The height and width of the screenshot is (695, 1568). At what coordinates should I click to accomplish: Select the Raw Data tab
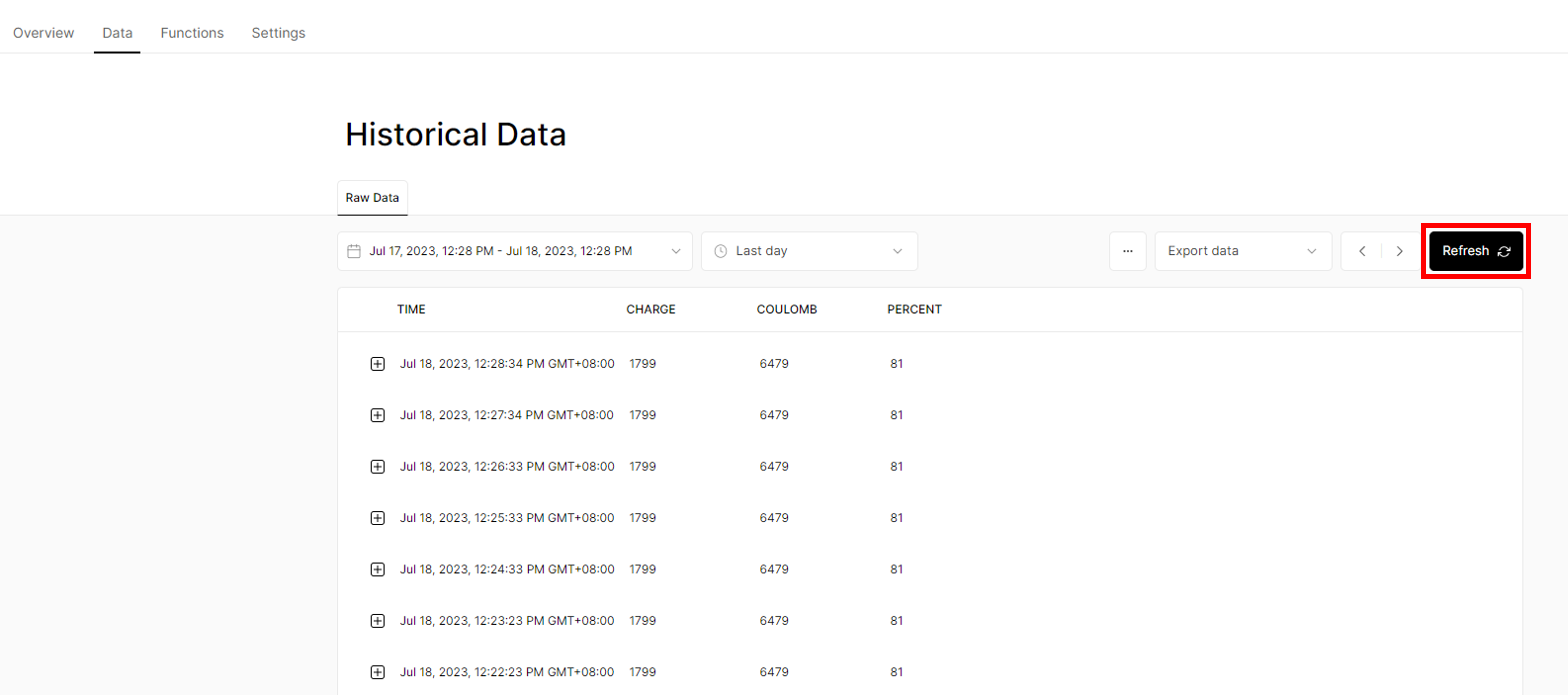[x=372, y=198]
